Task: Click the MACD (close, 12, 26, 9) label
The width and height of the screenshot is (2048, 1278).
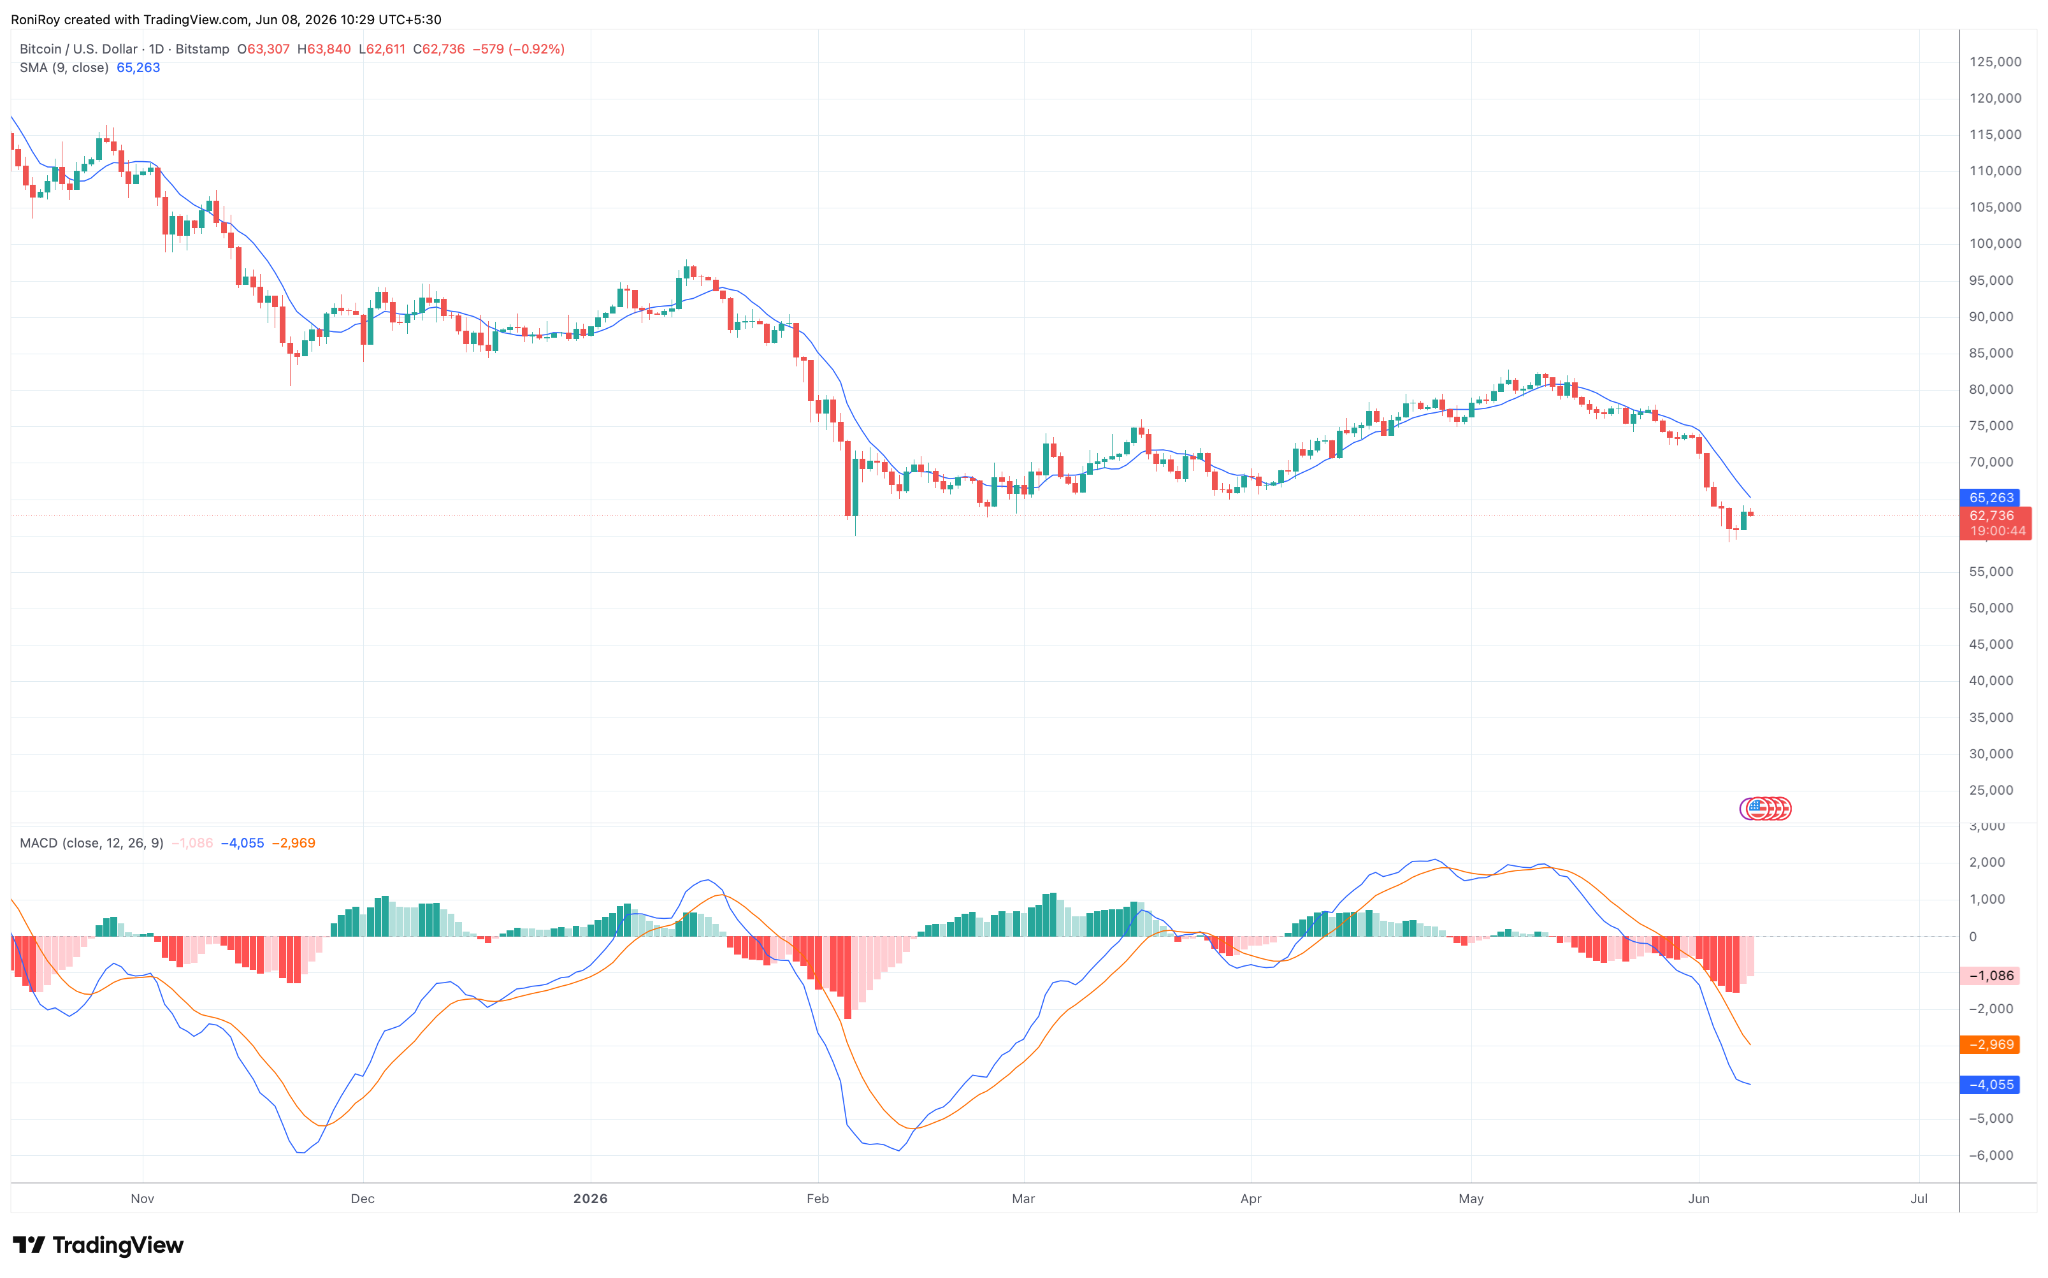Action: [x=91, y=843]
